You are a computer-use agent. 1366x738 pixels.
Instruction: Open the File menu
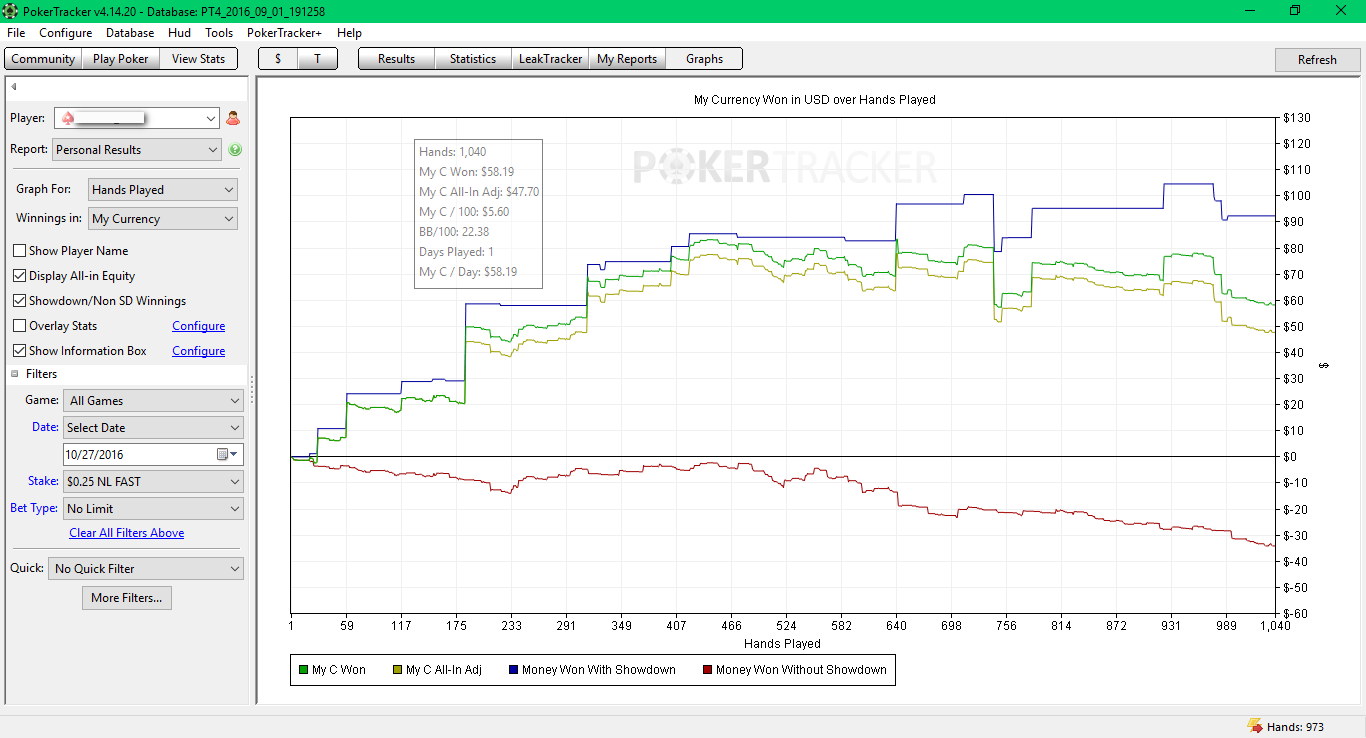(16, 33)
